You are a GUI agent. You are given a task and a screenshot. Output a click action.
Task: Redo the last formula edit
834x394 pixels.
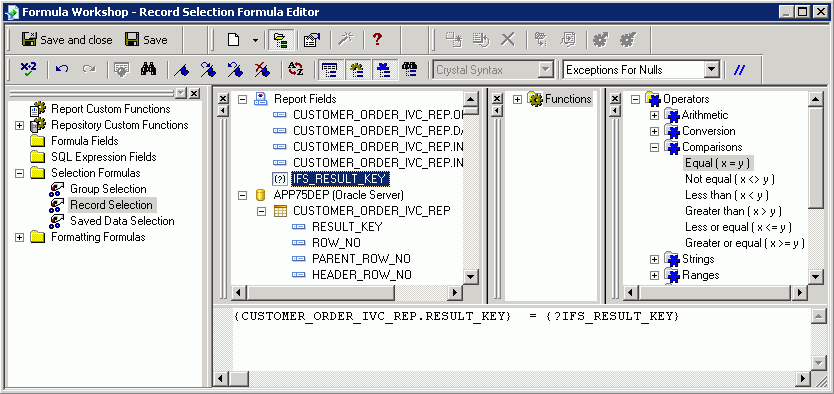(x=89, y=70)
